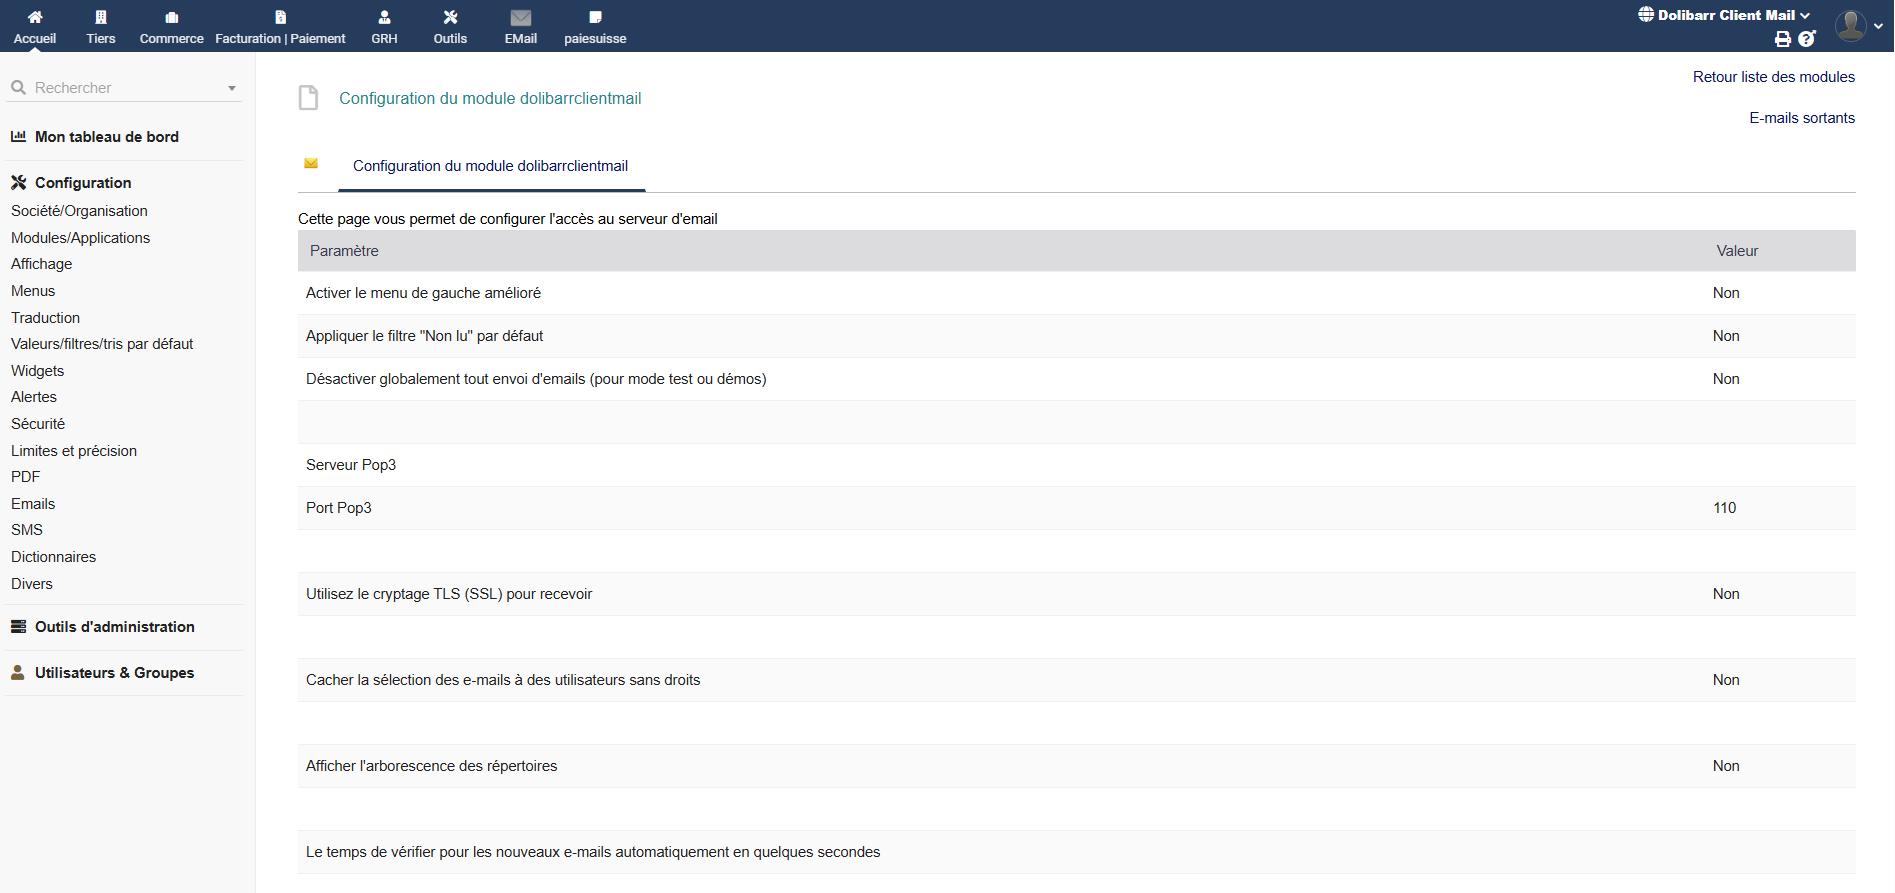Open Utilisateurs & Groupes section

coord(114,673)
